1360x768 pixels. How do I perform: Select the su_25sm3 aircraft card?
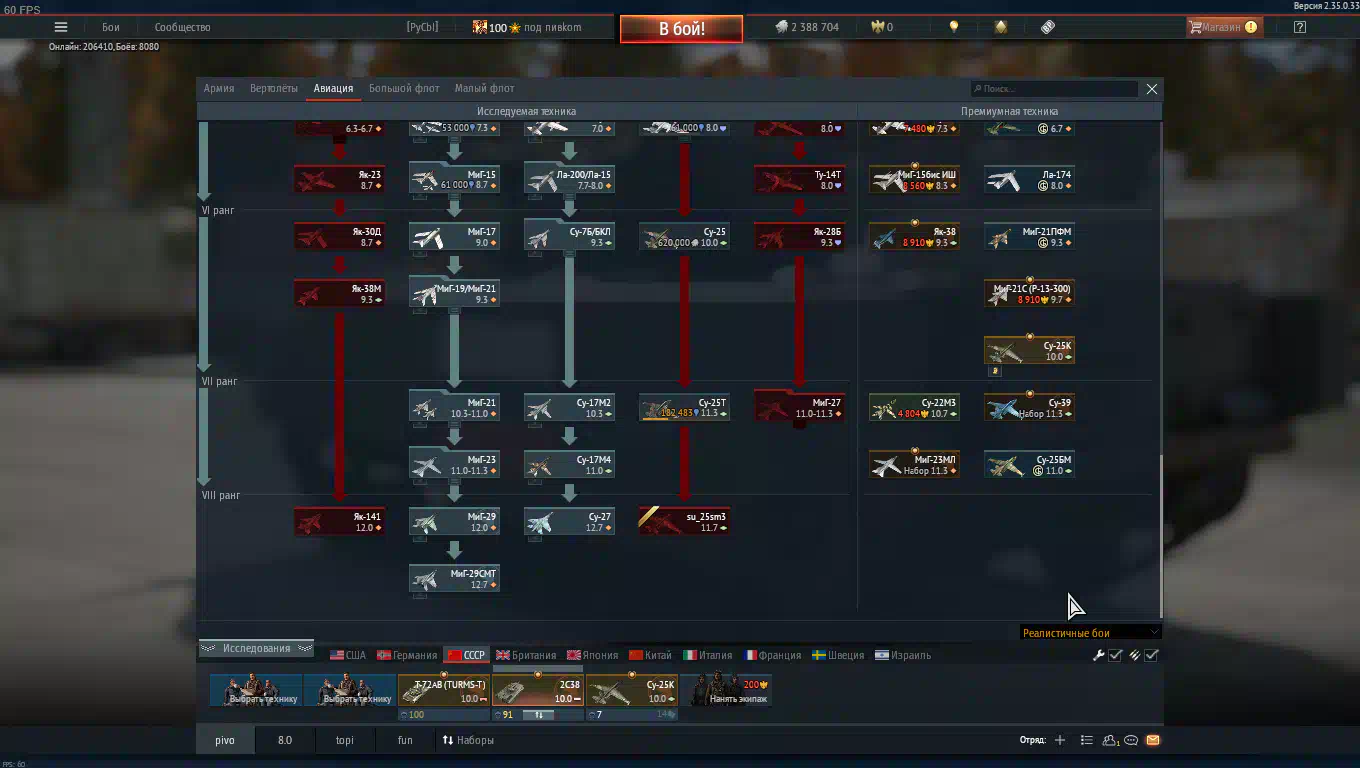click(684, 522)
